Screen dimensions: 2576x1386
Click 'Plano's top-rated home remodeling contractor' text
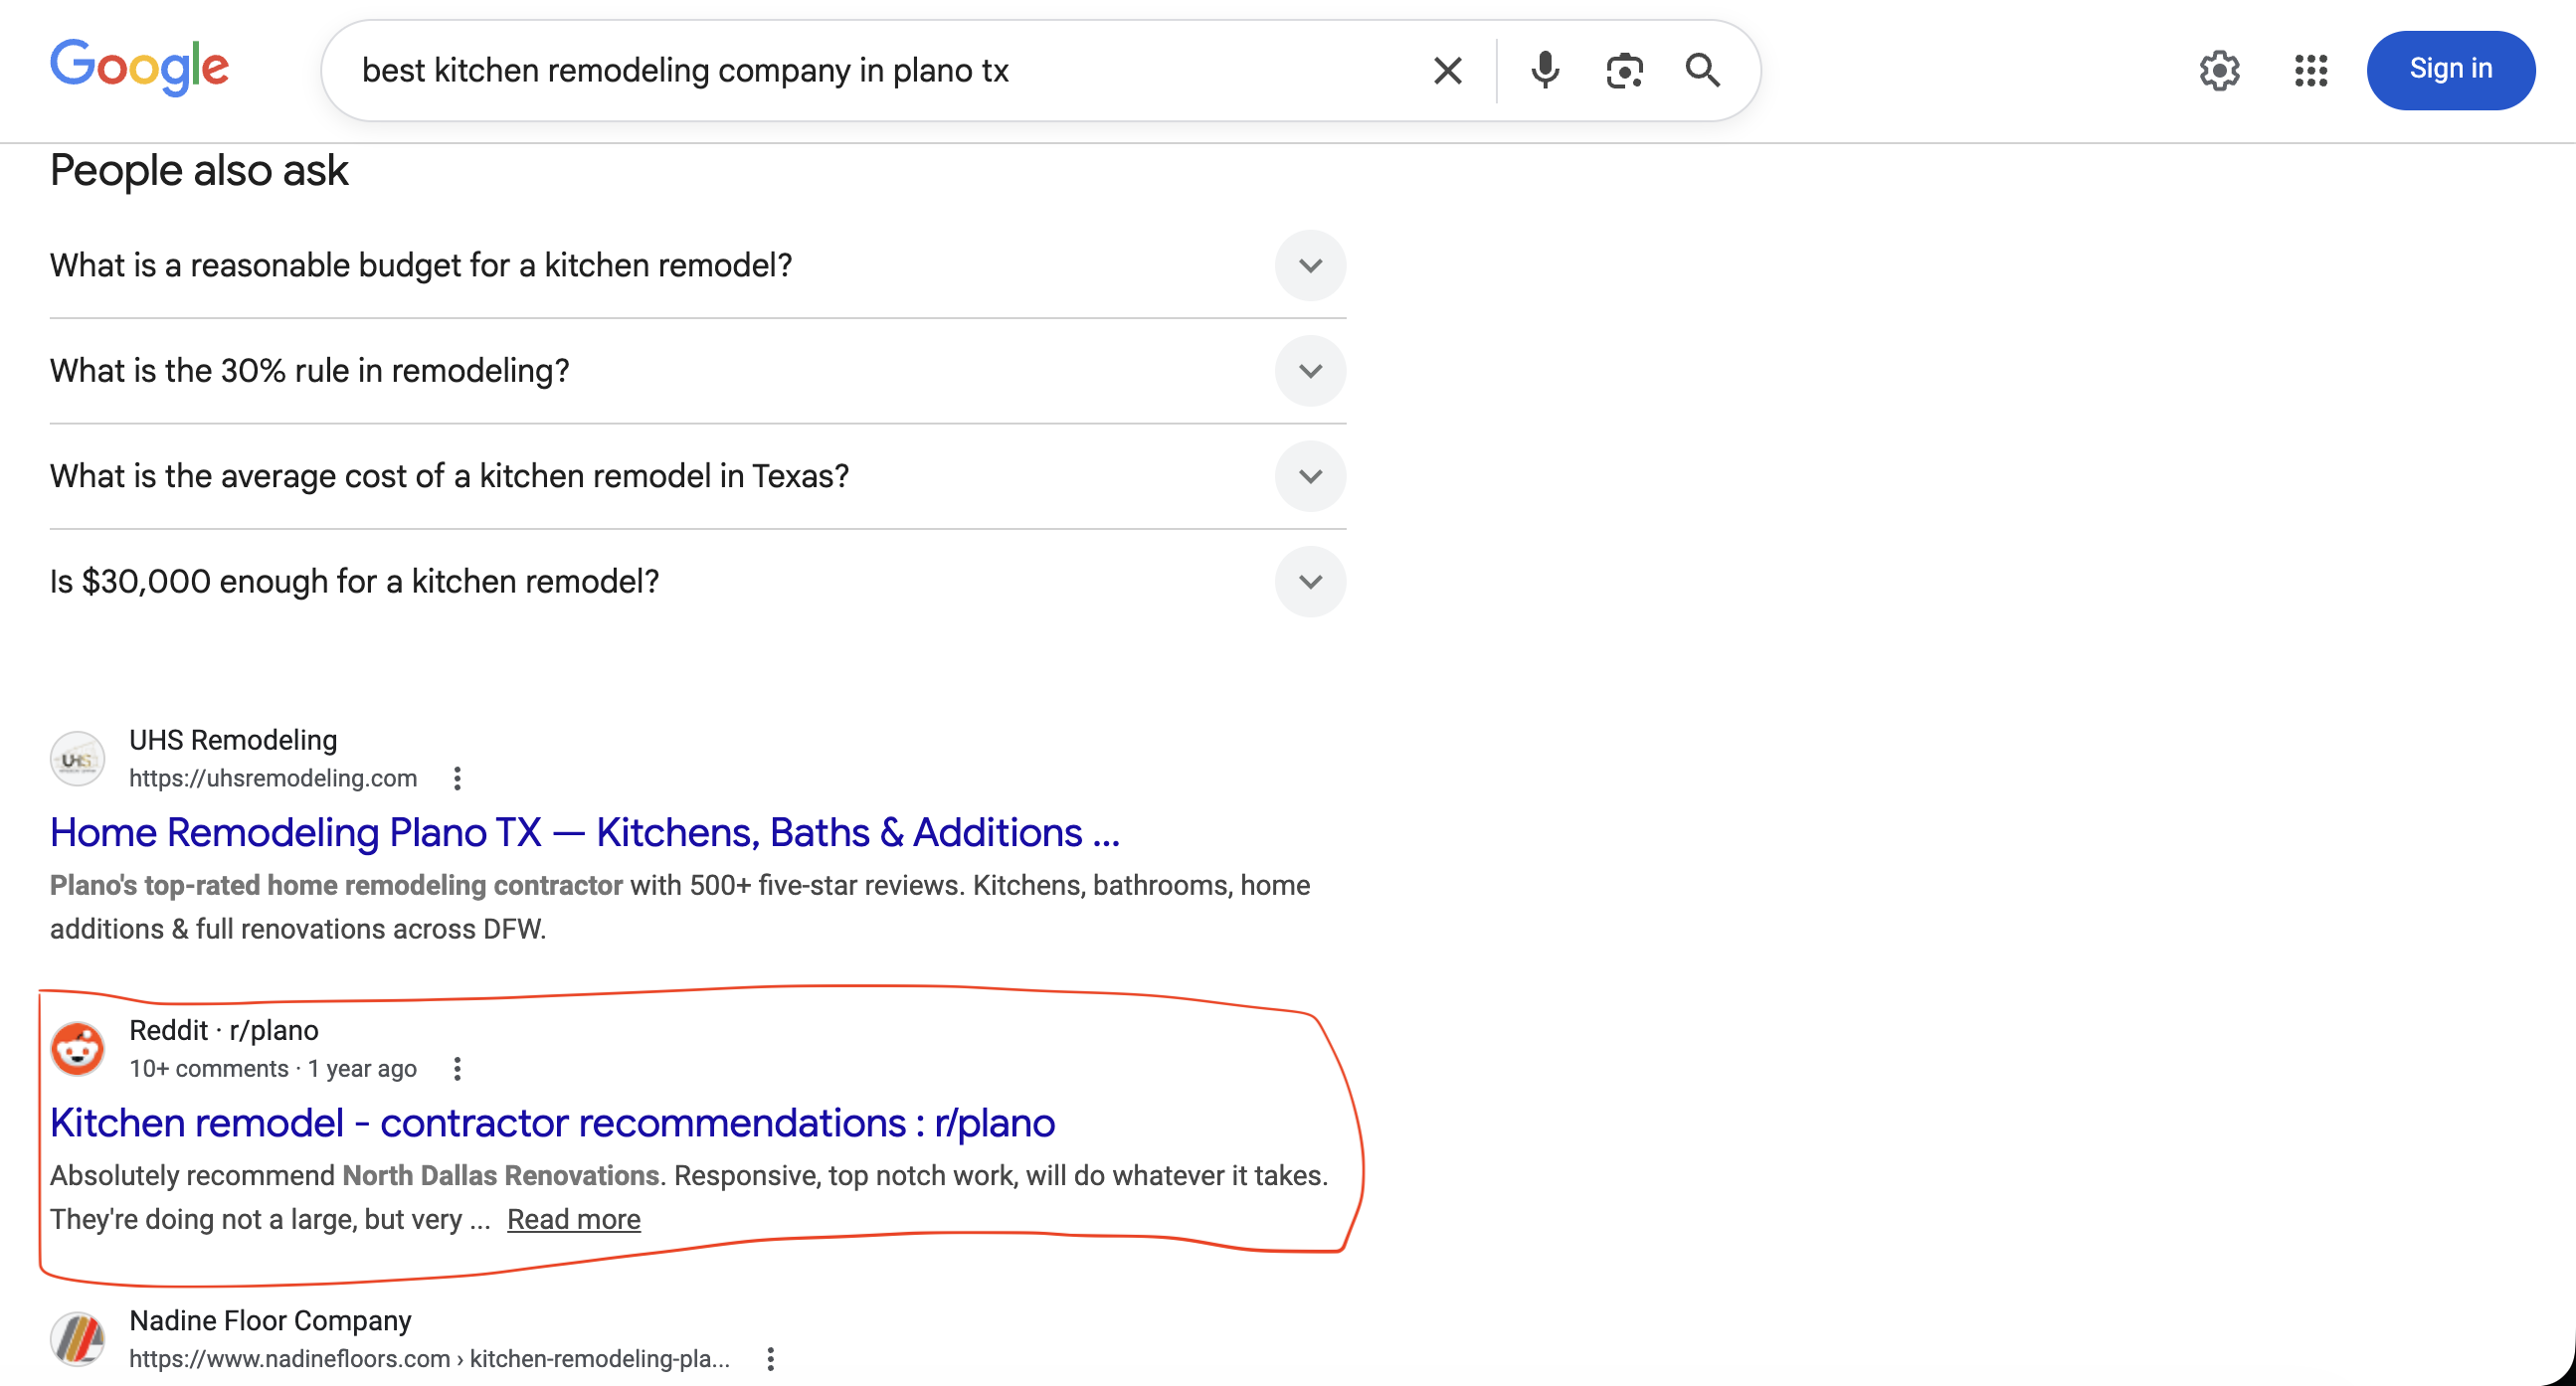(x=336, y=885)
